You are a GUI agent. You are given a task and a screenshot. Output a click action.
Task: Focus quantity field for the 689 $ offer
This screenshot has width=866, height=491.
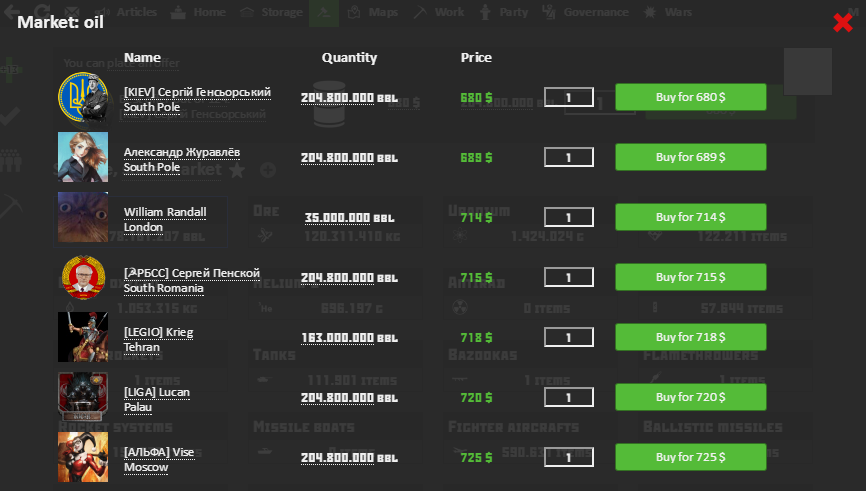[568, 157]
